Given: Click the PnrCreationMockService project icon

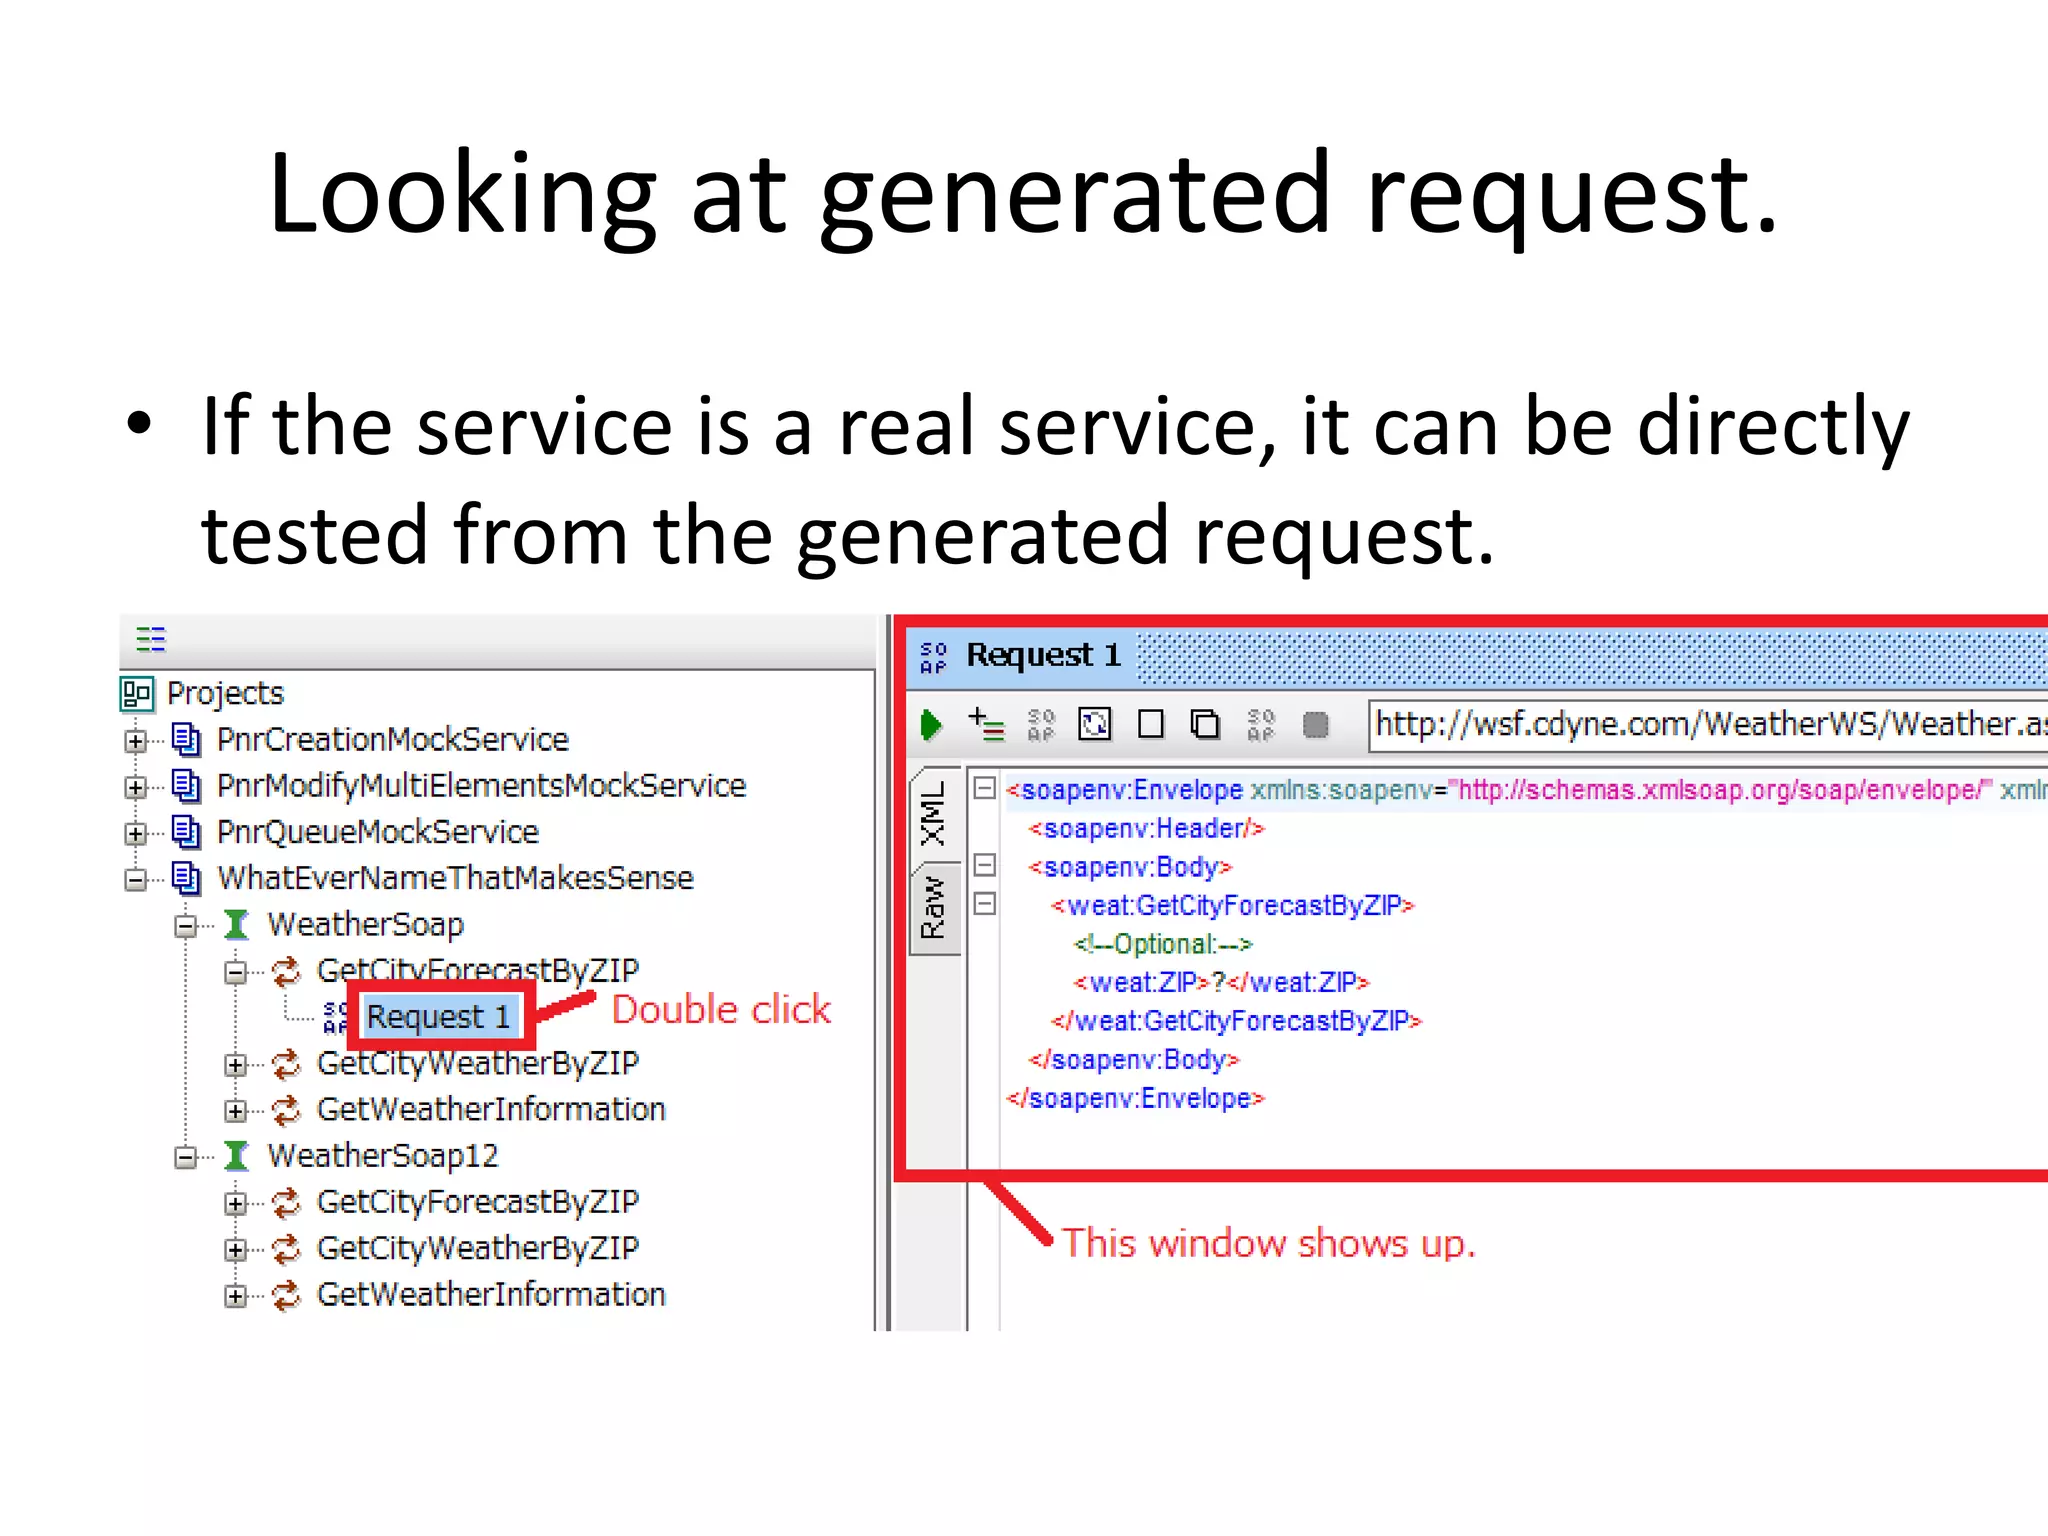Looking at the screenshot, I should pos(186,739).
